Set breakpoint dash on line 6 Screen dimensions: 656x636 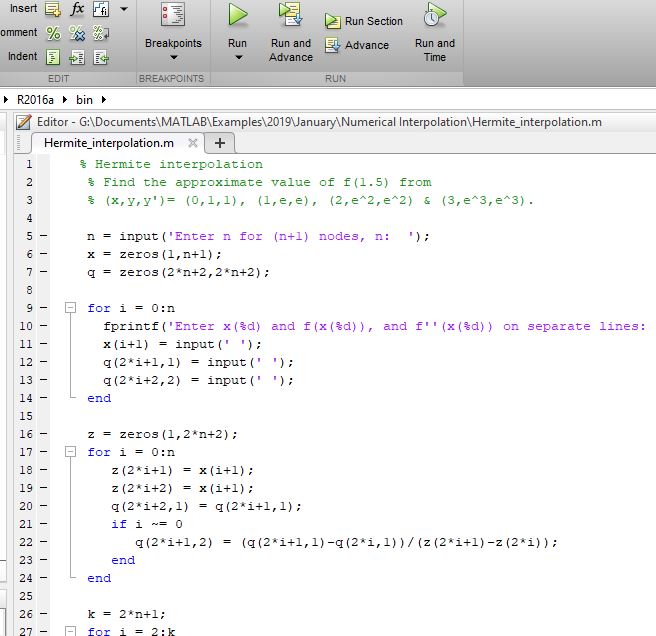pos(44,254)
